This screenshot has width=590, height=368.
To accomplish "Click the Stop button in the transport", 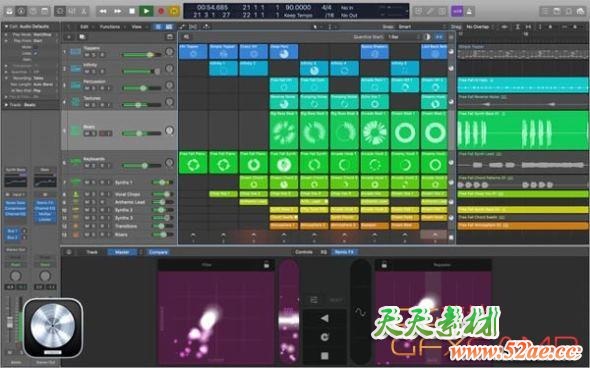I will click(132, 11).
